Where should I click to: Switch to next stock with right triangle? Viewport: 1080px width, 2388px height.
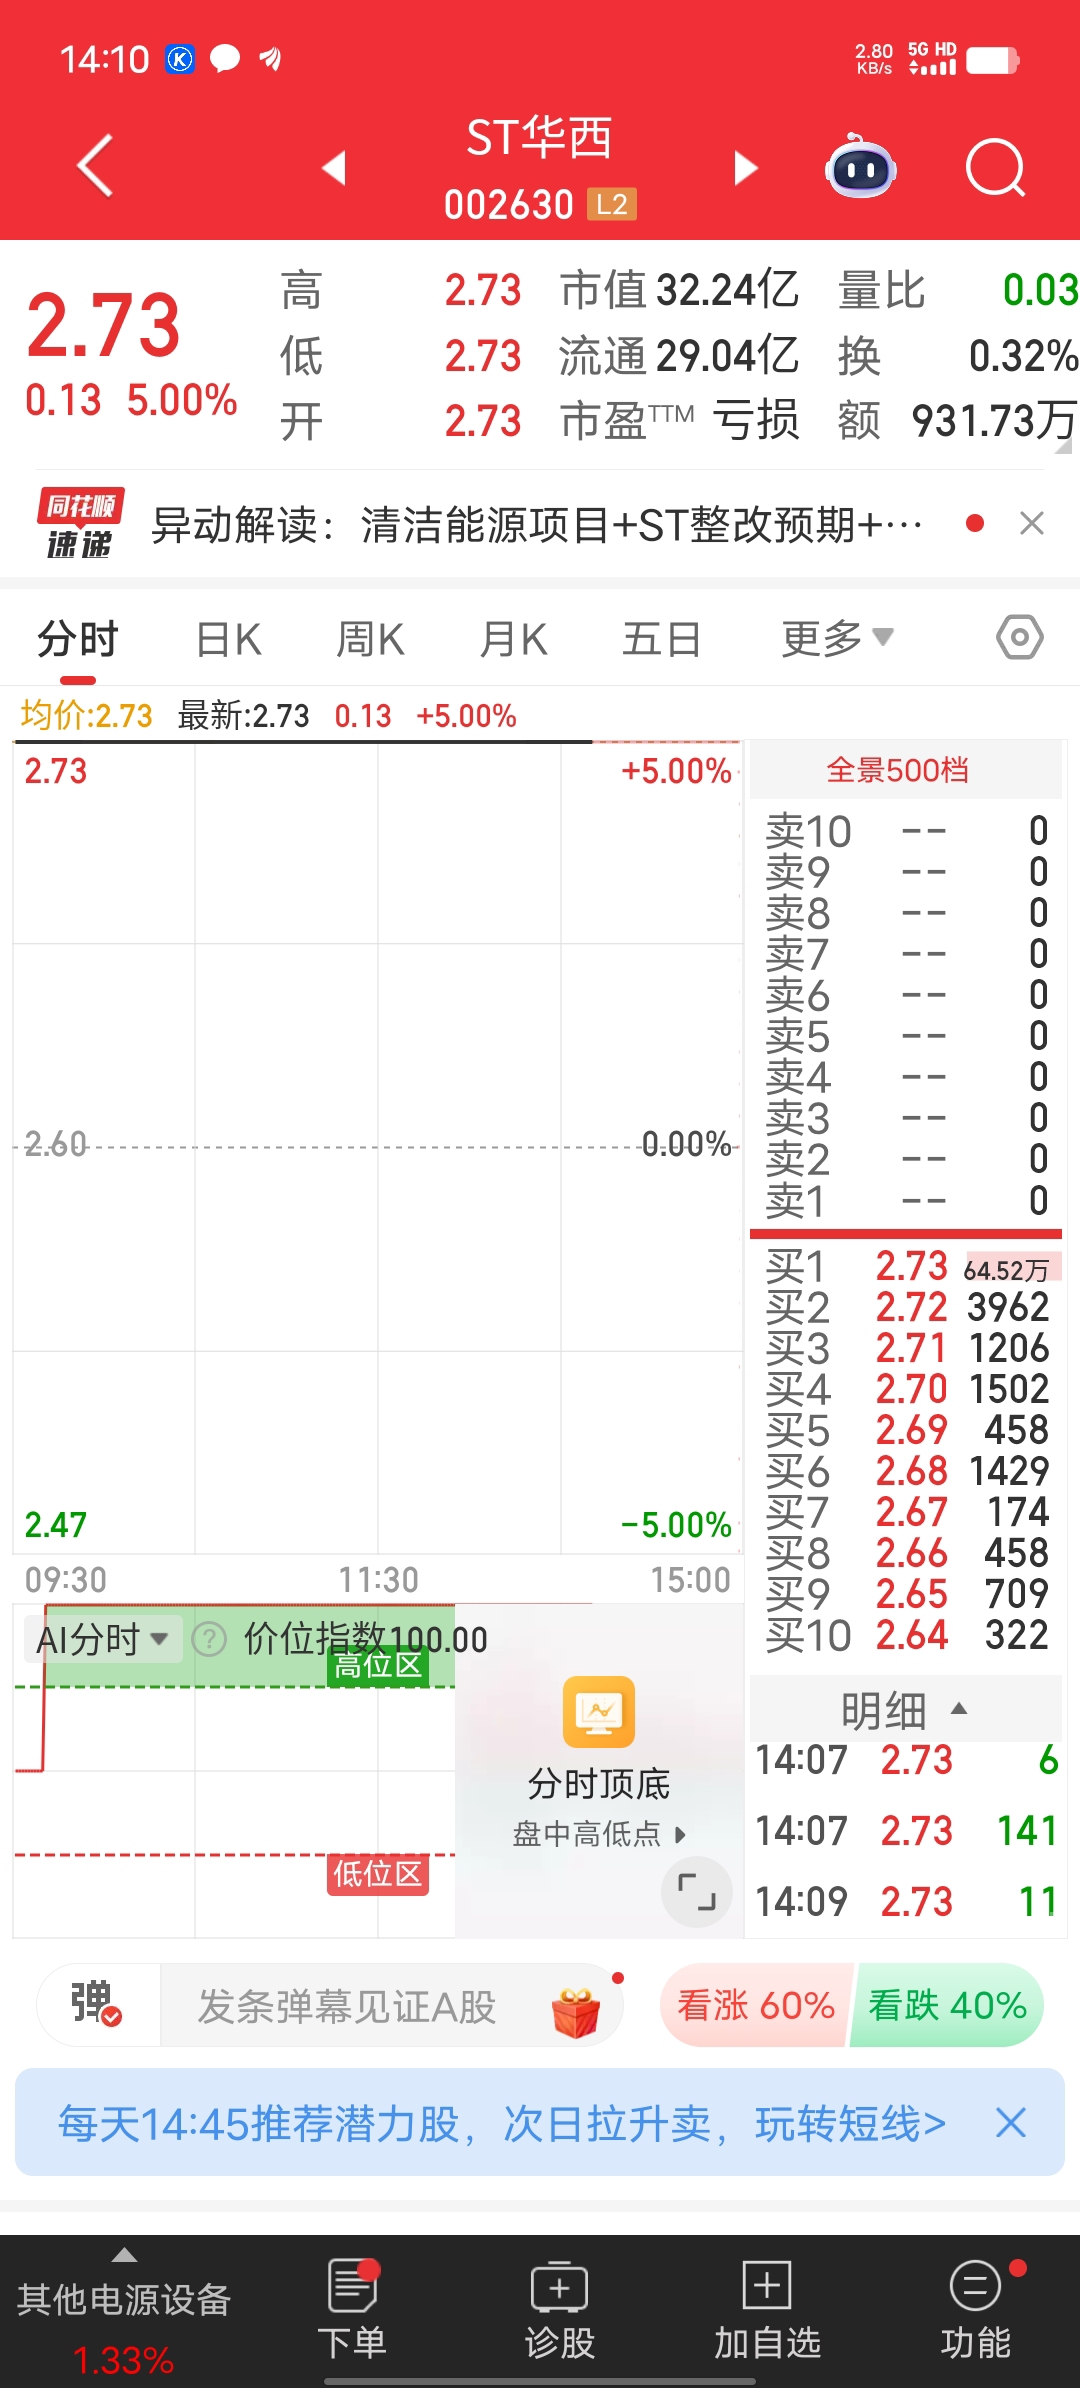coord(745,167)
